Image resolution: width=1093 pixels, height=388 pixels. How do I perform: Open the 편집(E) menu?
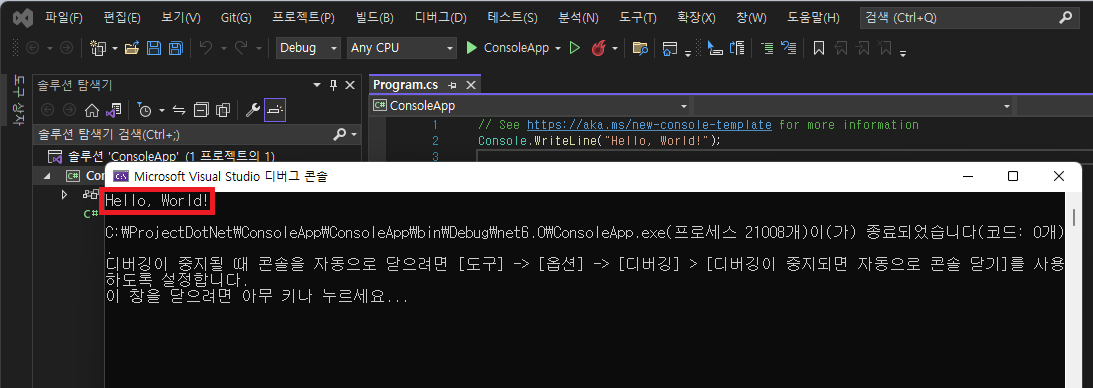121,17
